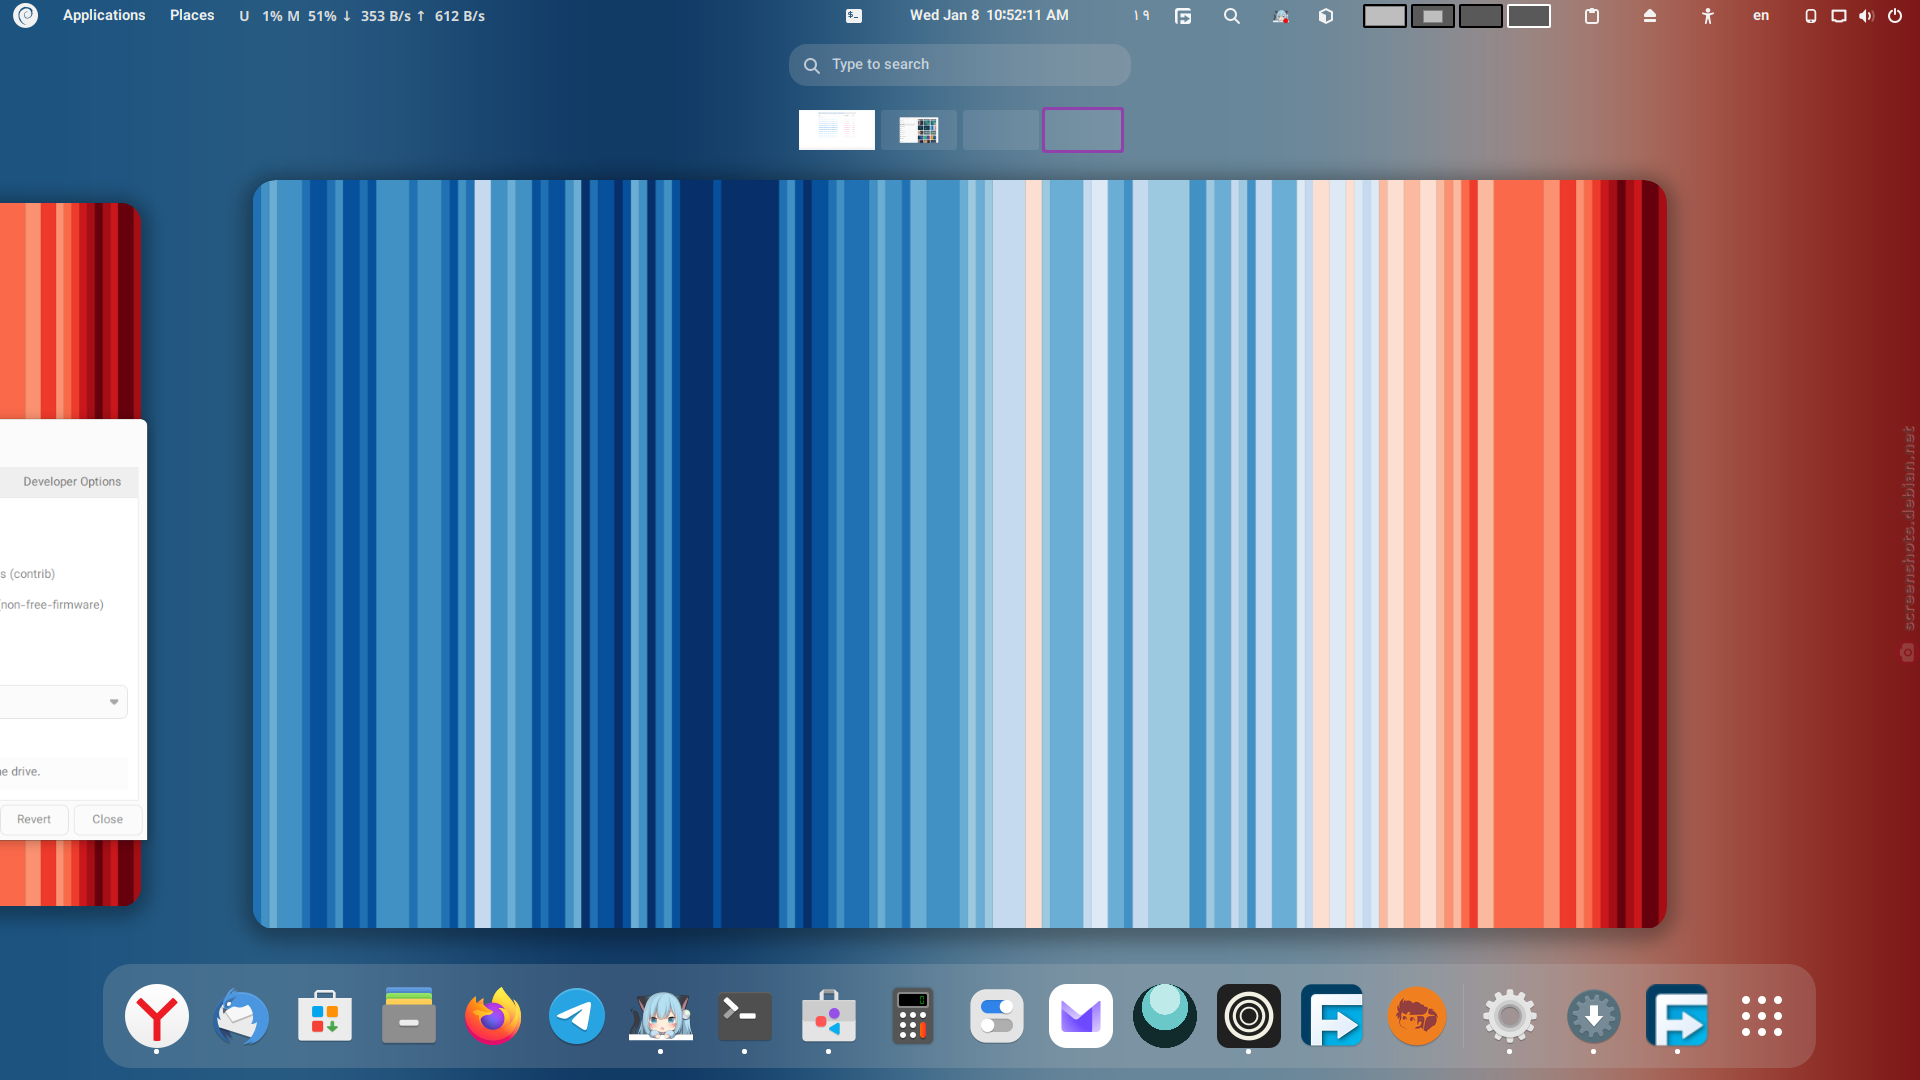Open the Calculator from the dock

913,1017
